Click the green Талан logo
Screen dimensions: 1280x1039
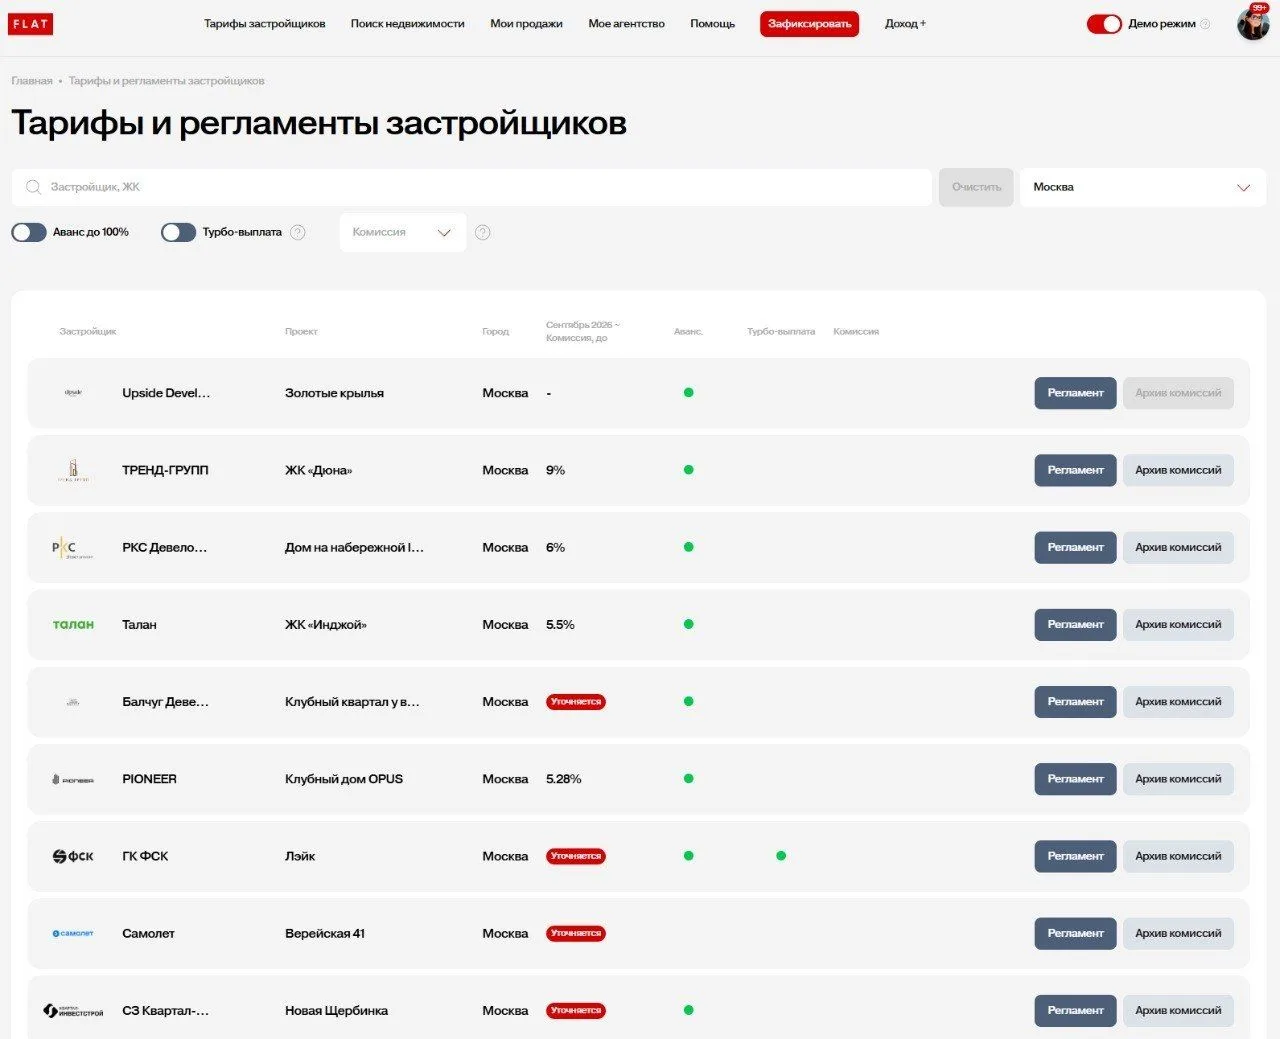tap(73, 624)
